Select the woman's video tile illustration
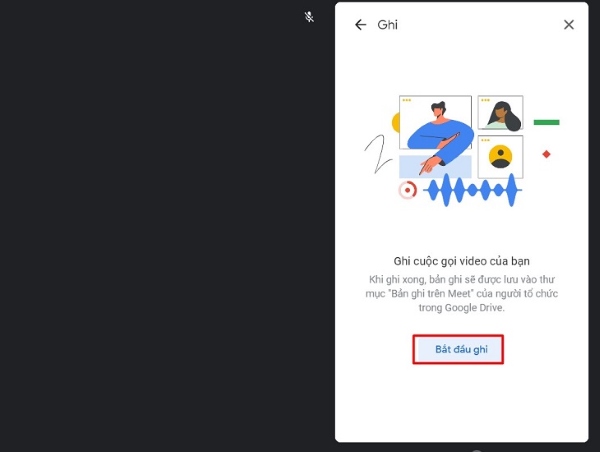 tap(500, 113)
